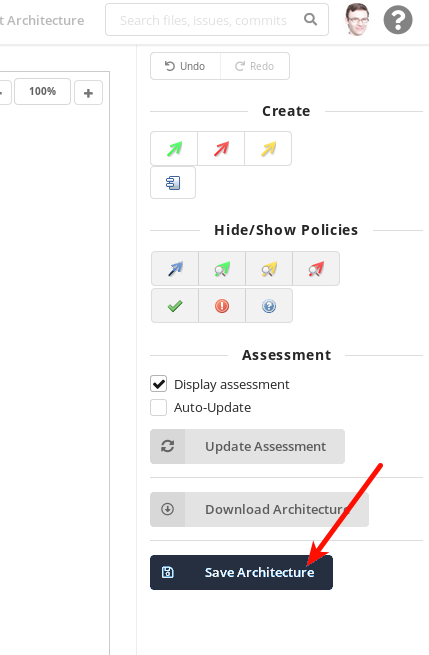Toggle red exclamation violation filter
The width and height of the screenshot is (429, 655).
pos(222,306)
